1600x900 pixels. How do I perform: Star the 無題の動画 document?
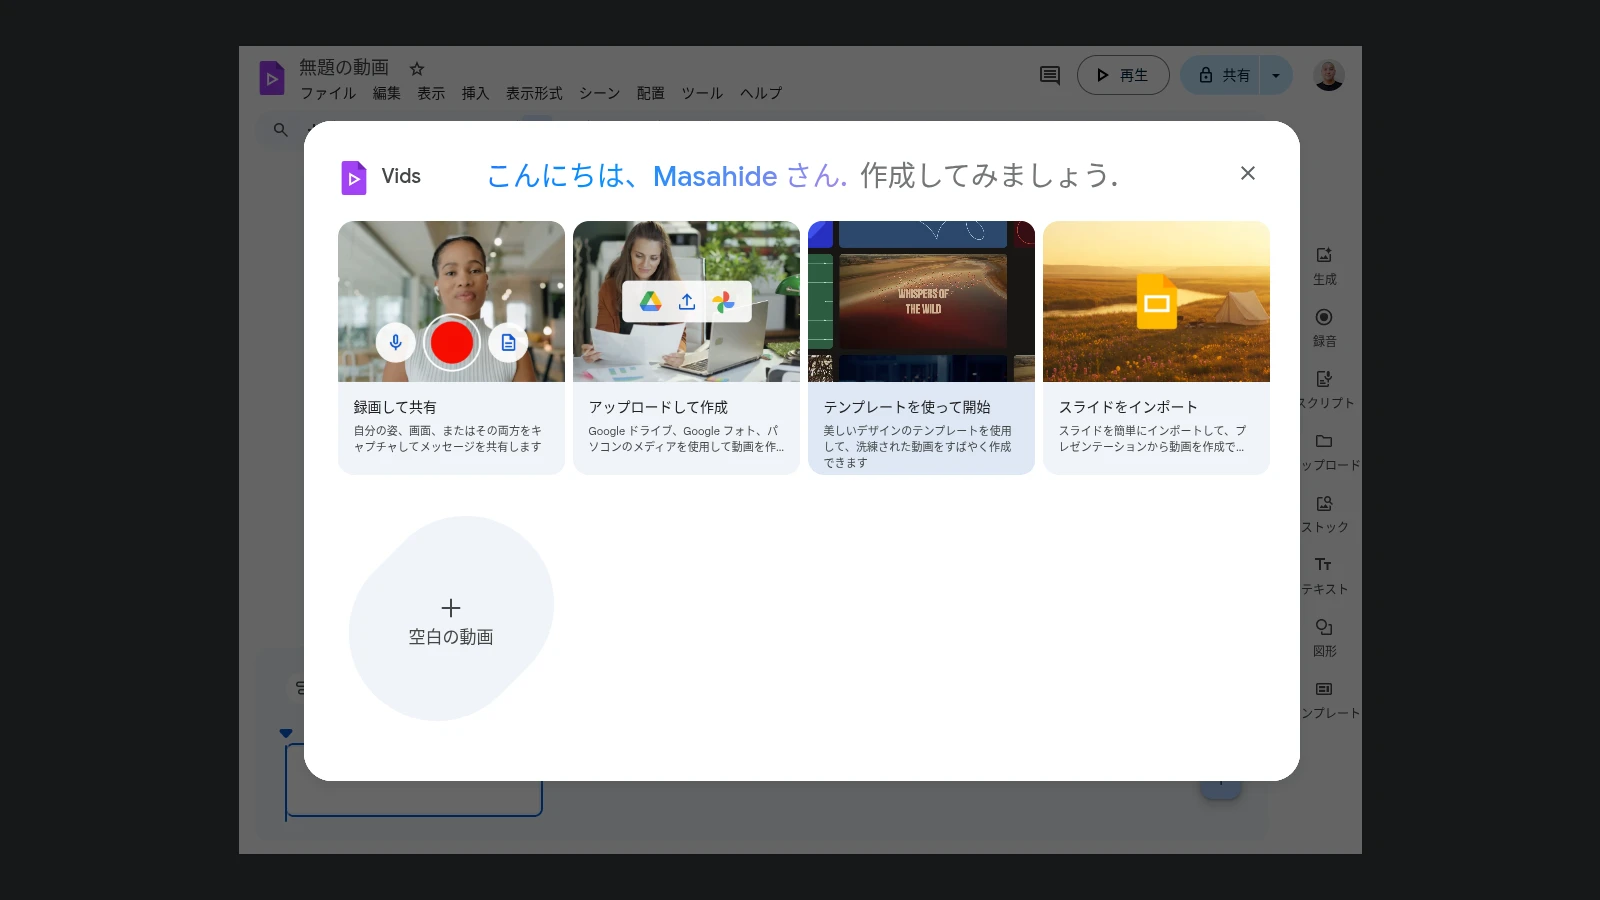pos(417,68)
